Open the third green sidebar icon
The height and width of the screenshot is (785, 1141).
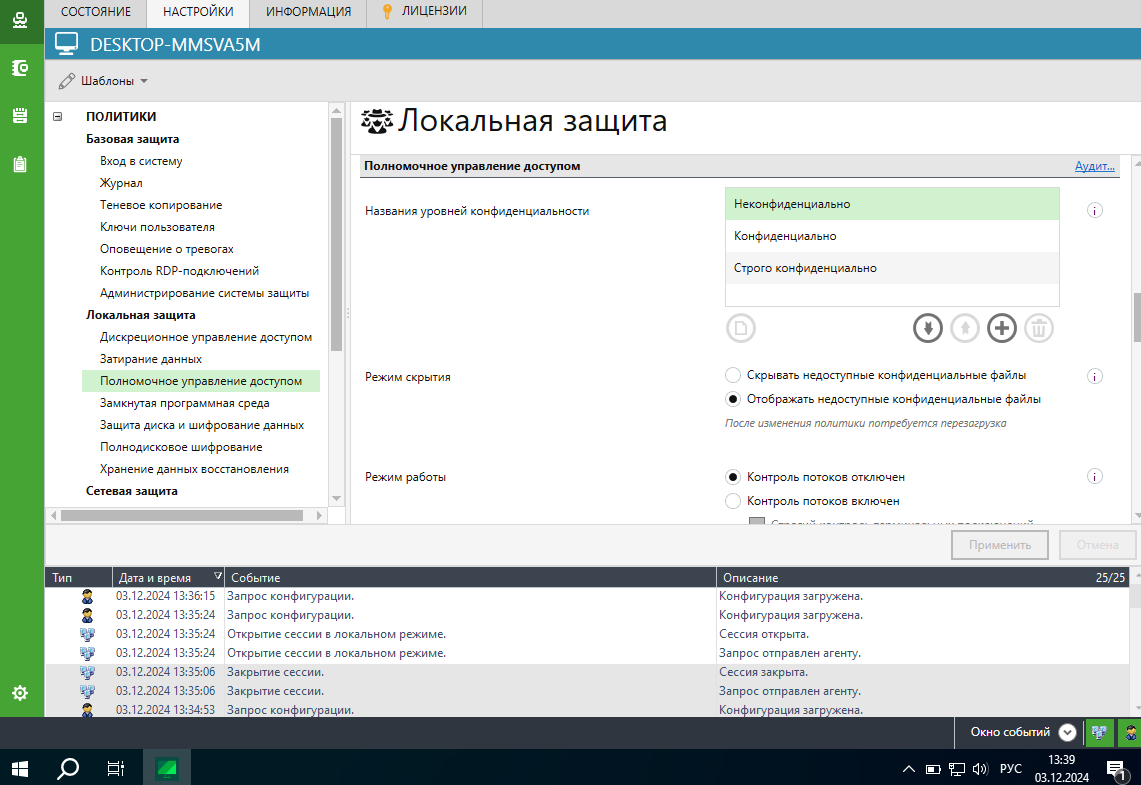[20, 116]
